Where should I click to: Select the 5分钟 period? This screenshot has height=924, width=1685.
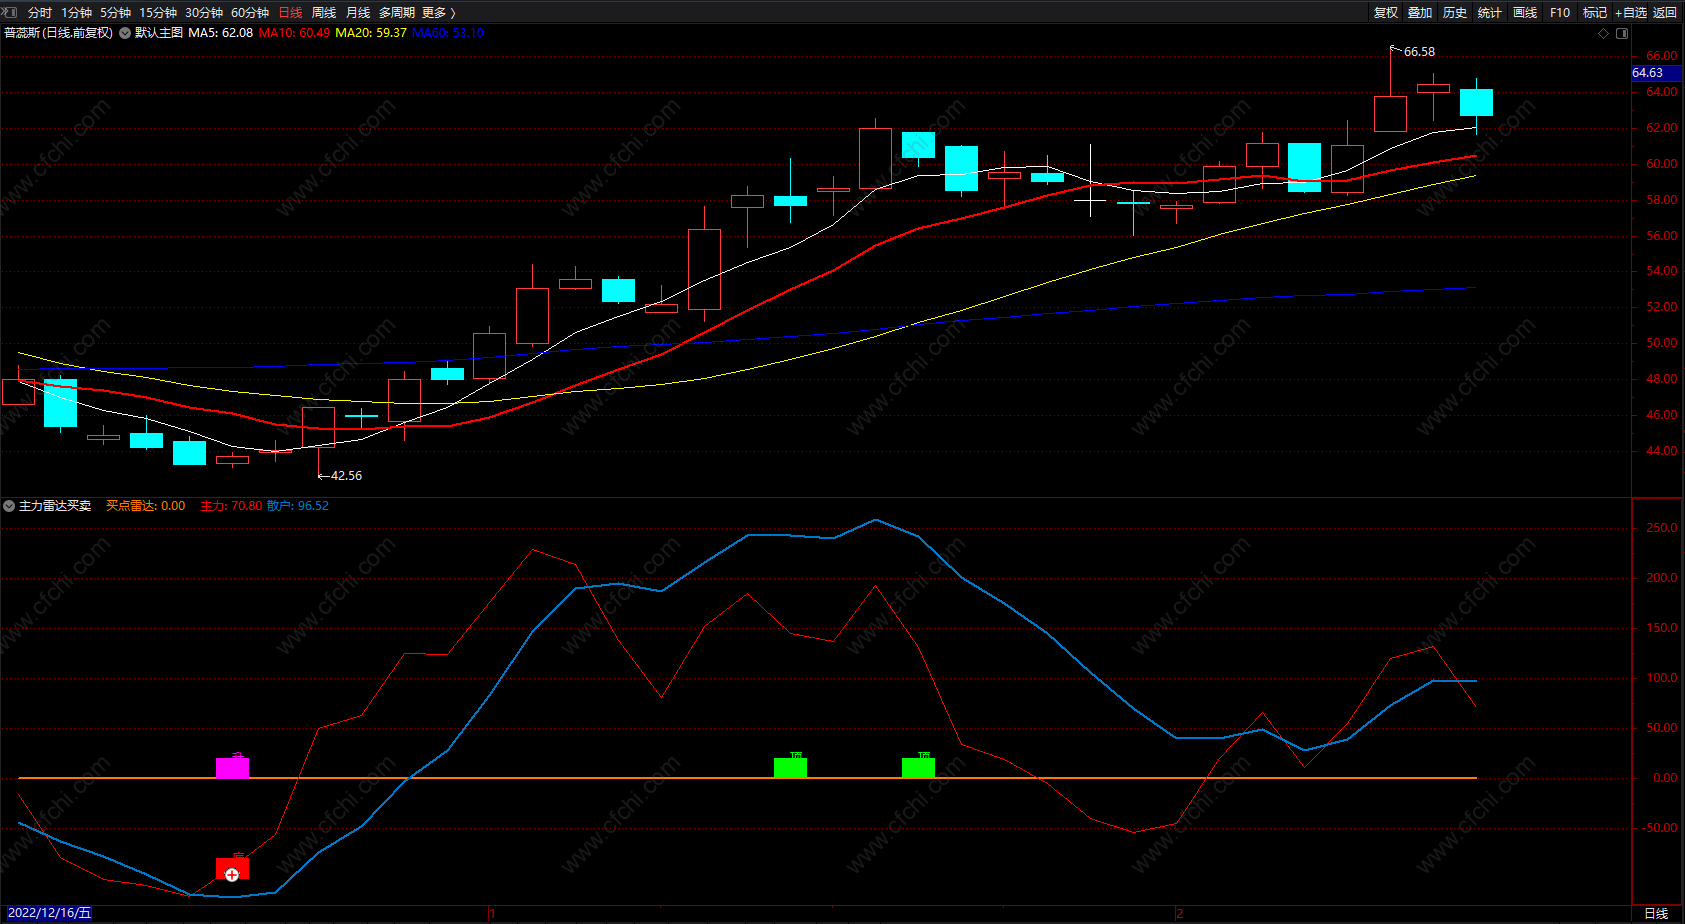tap(115, 13)
